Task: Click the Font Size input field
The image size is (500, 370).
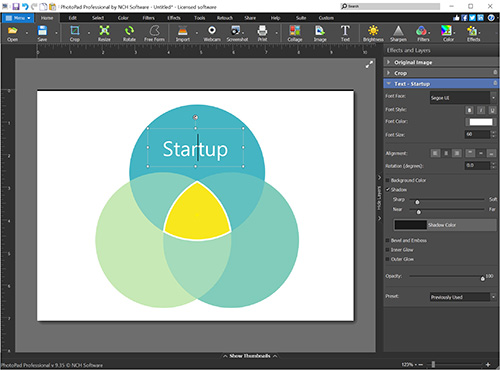Action: pos(477,134)
